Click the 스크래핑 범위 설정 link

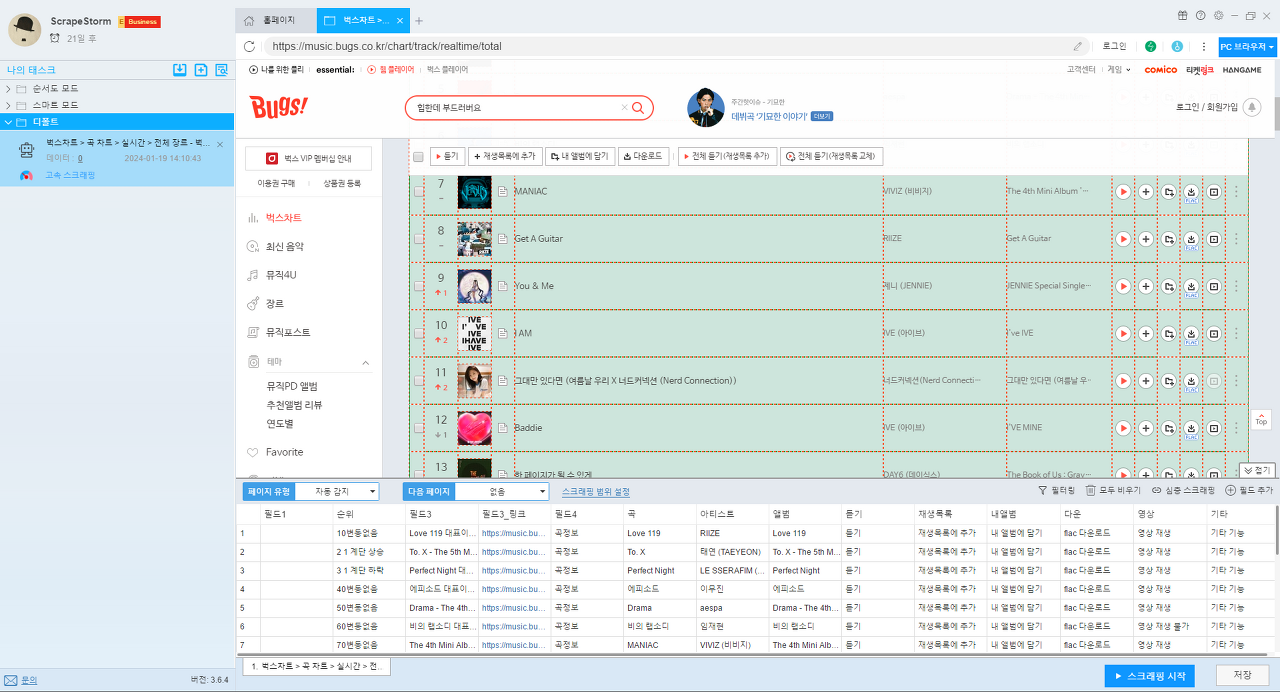click(596, 491)
